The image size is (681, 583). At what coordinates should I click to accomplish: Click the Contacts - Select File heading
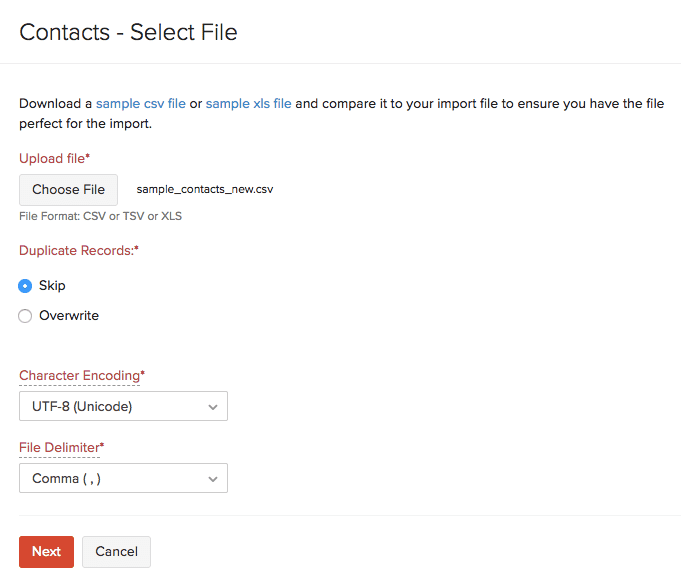(128, 31)
